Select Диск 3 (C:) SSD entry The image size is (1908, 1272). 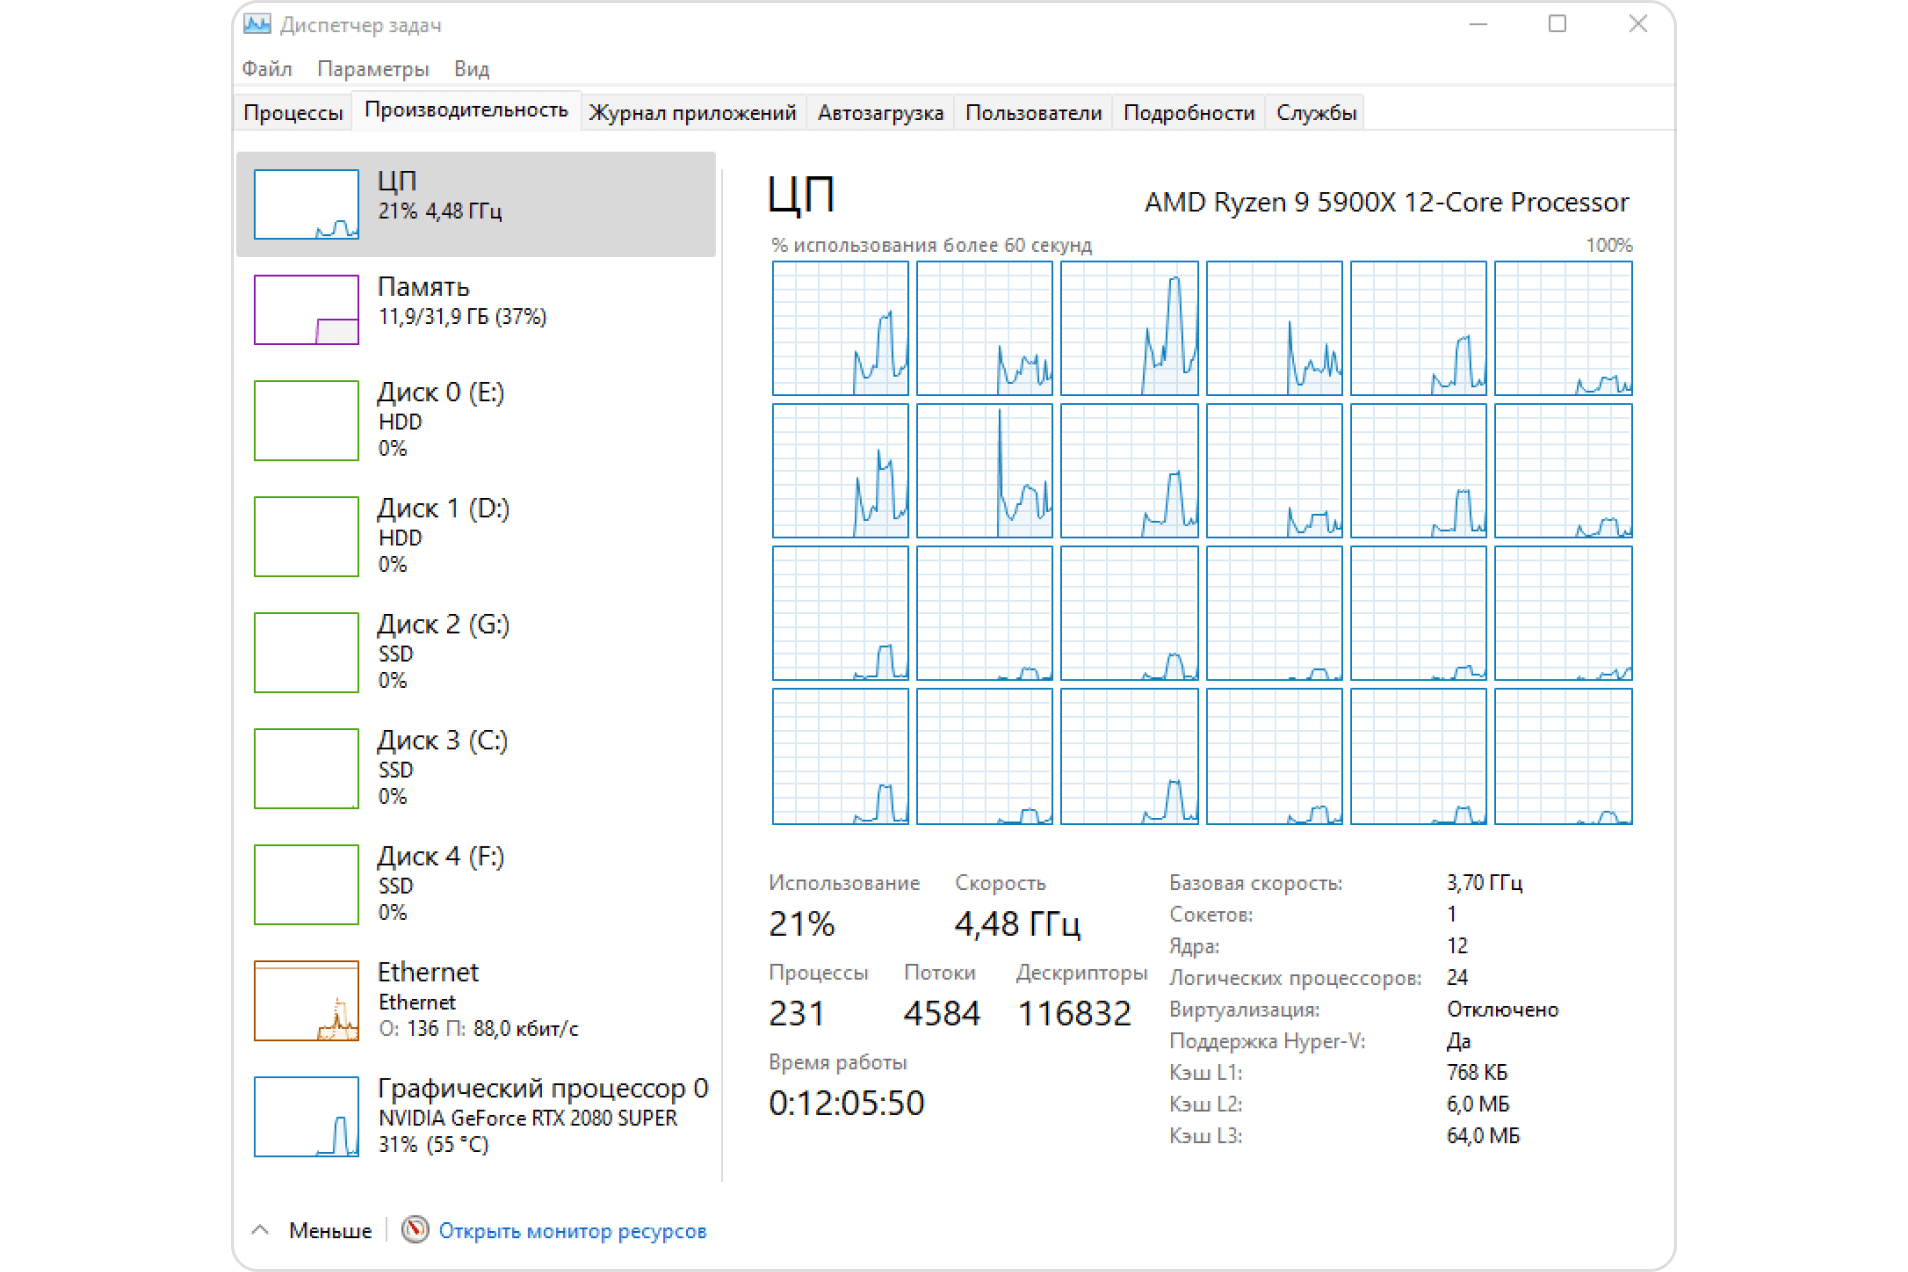(x=441, y=766)
